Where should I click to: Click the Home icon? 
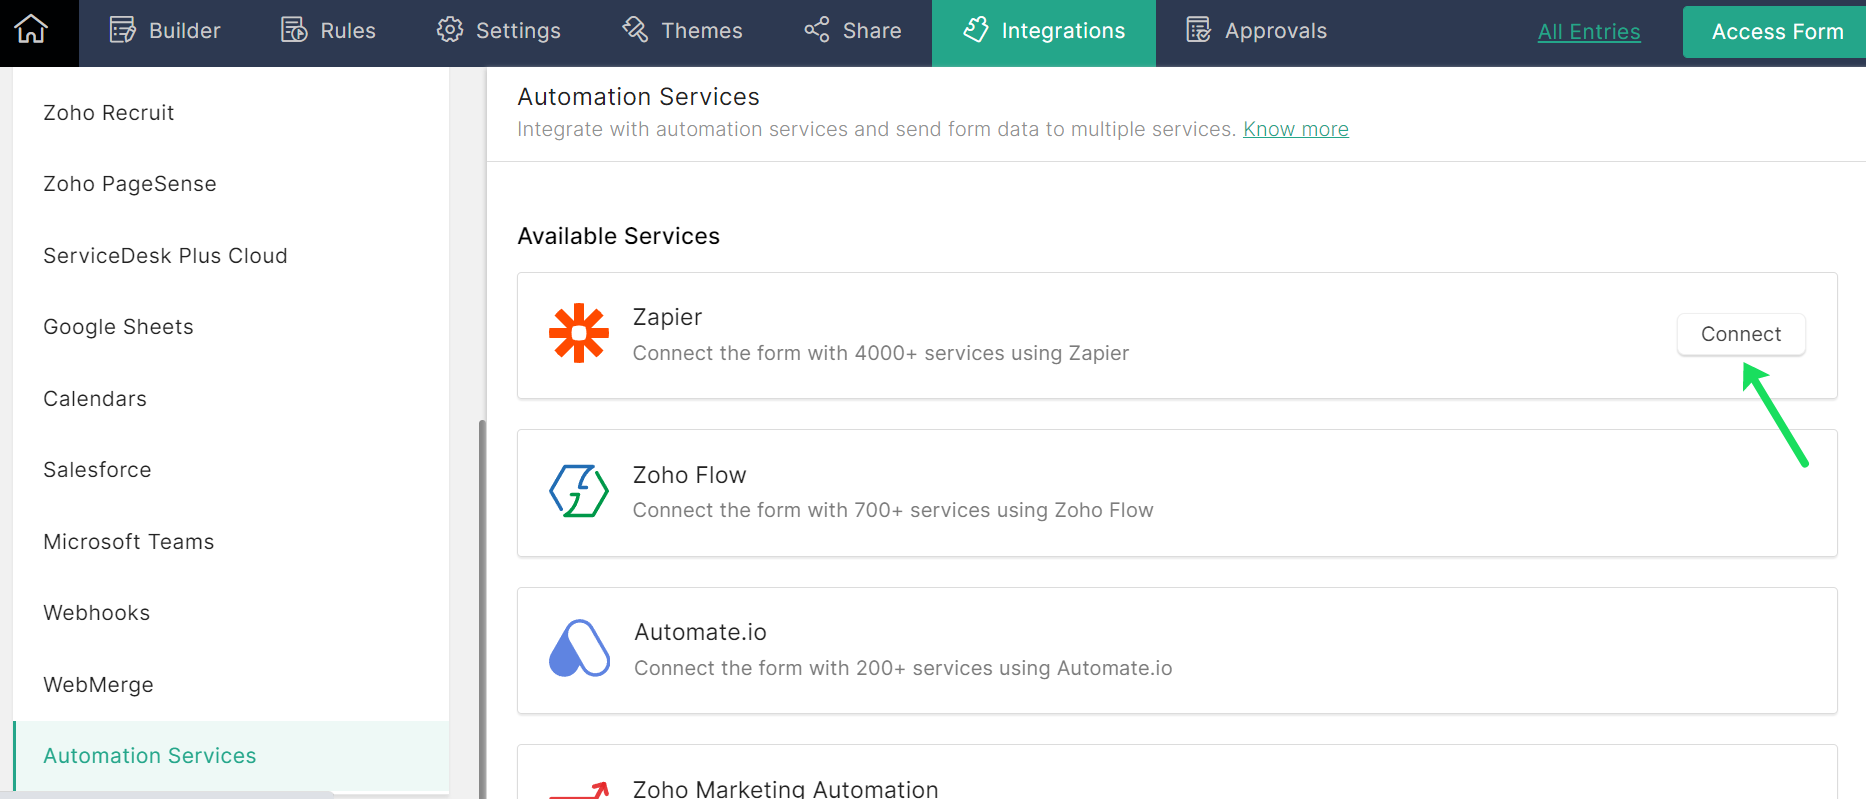coord(31,30)
